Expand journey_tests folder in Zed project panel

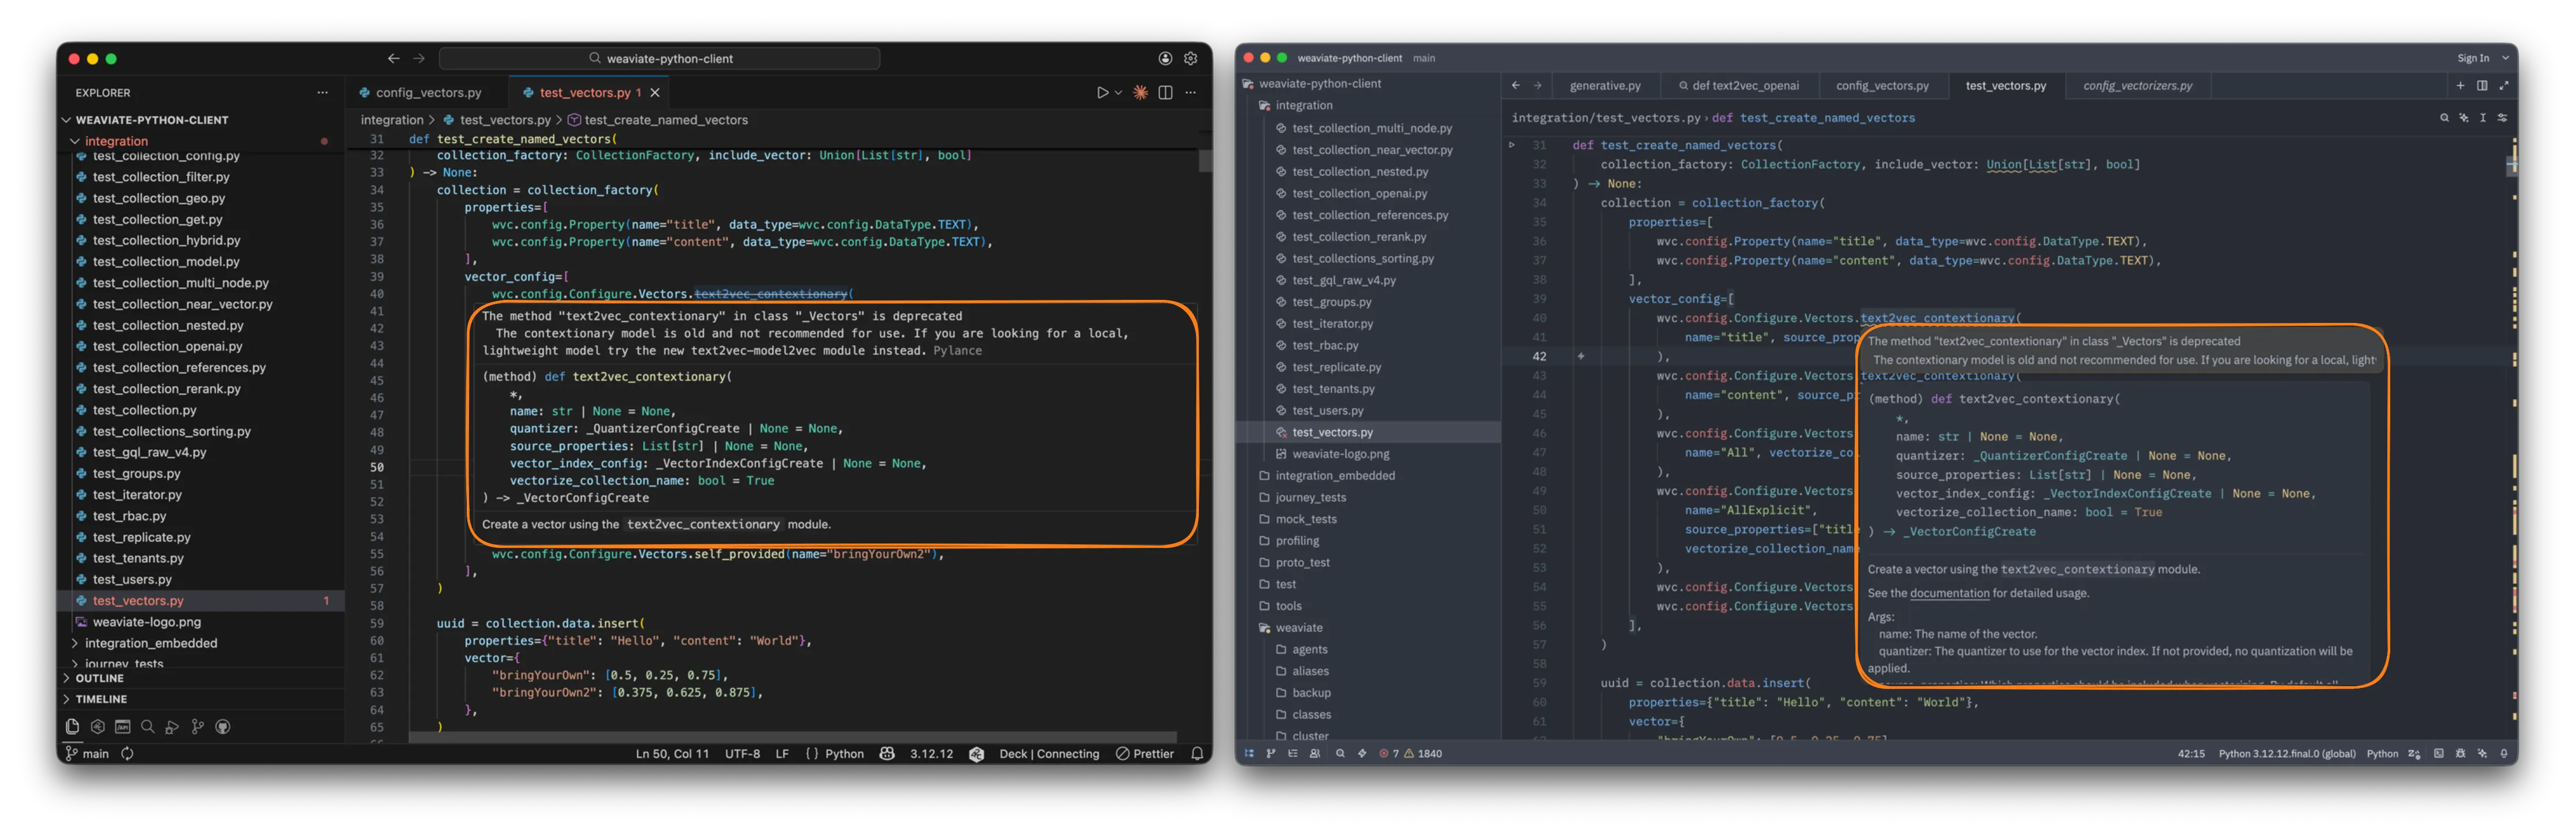[1310, 498]
